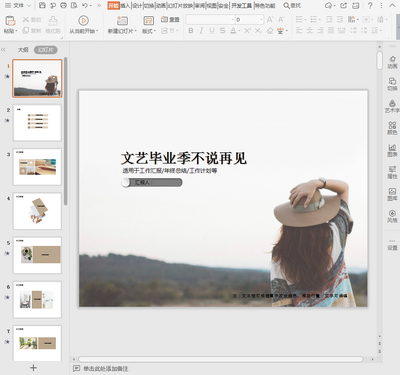The height and width of the screenshot is (375, 400).
Task: Click the Format Painter brush icon
Action: tap(53, 21)
